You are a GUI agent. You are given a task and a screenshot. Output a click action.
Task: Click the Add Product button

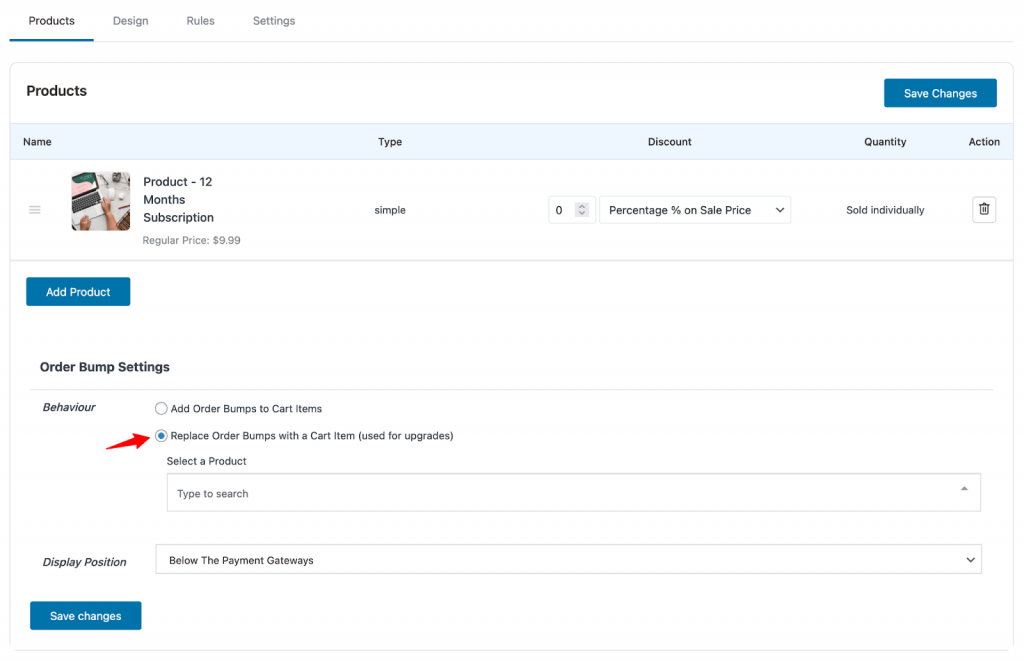(x=78, y=291)
